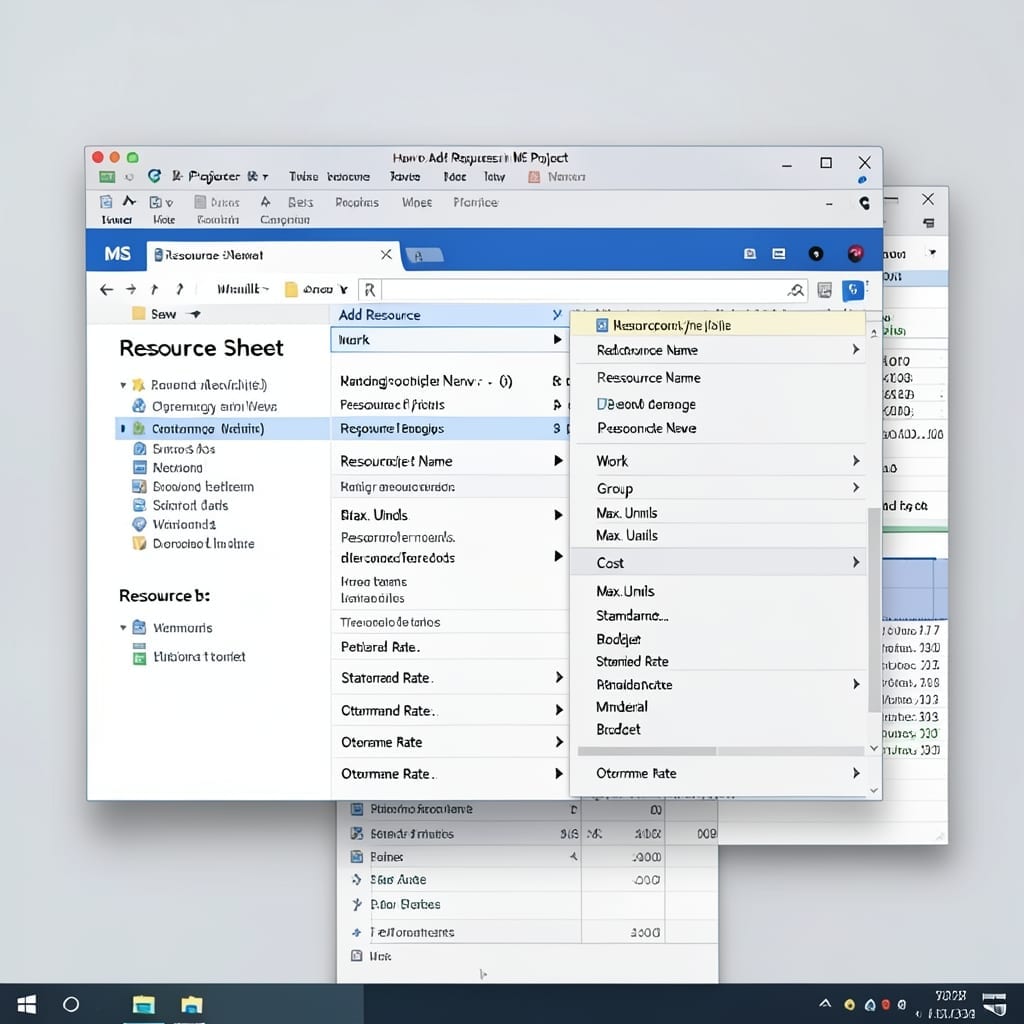The image size is (1024, 1024).
Task: Open the Plonice ribbon tab
Action: click(476, 202)
